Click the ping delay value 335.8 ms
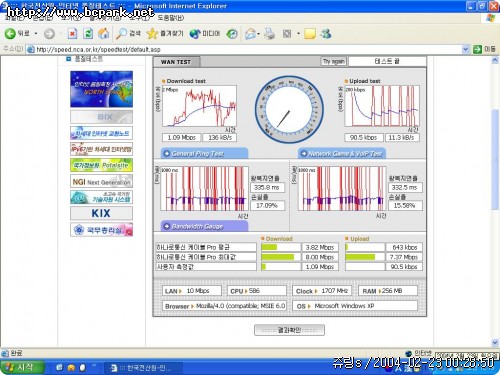This screenshot has height=375, width=500. [x=267, y=187]
